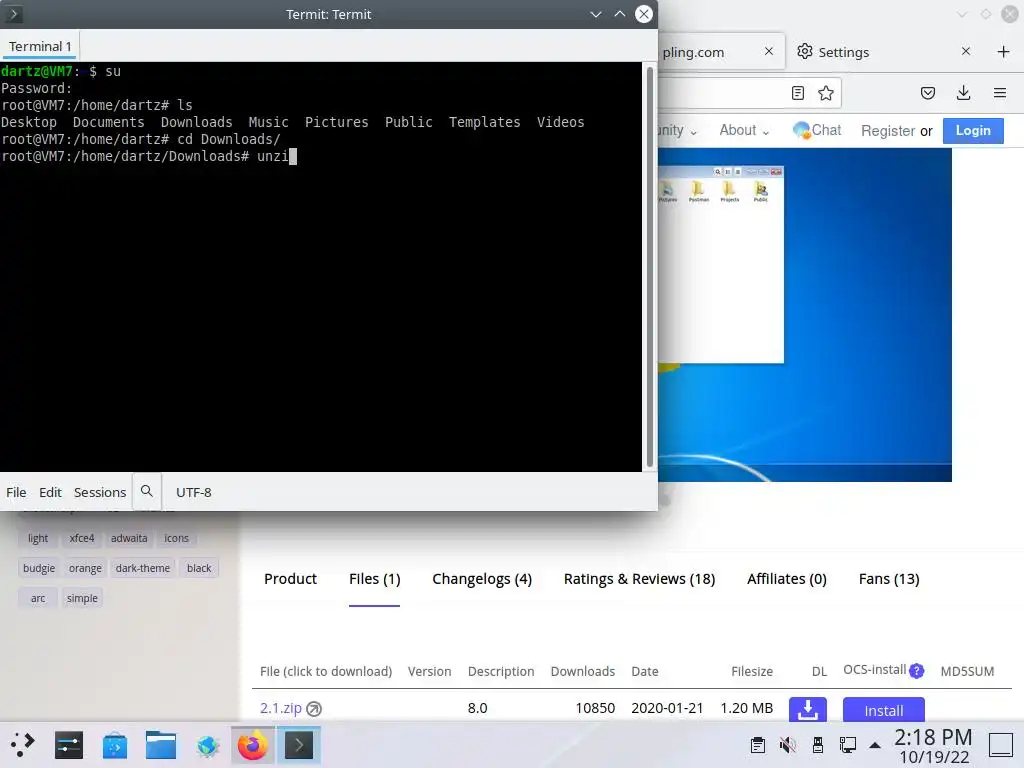Open Firefox hamburger menu
Image resolution: width=1024 pixels, height=768 pixels.
(x=1000, y=93)
